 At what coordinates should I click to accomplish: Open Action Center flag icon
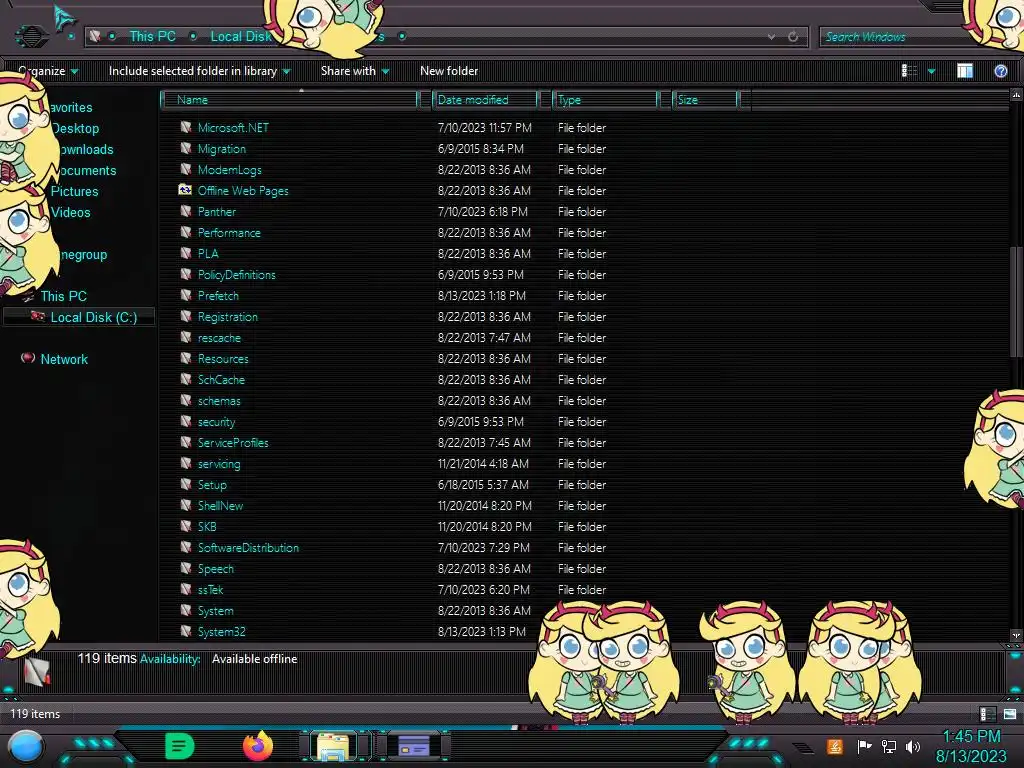coord(864,746)
